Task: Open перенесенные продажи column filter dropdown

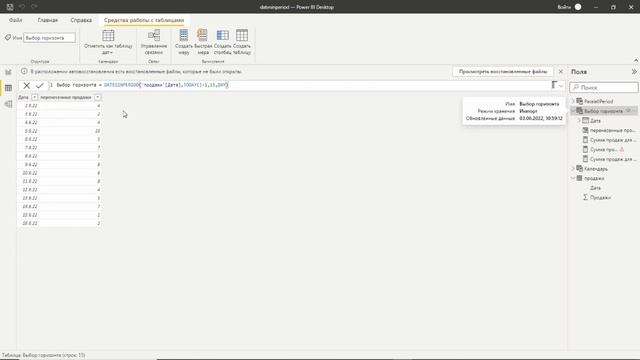Action: (x=98, y=97)
